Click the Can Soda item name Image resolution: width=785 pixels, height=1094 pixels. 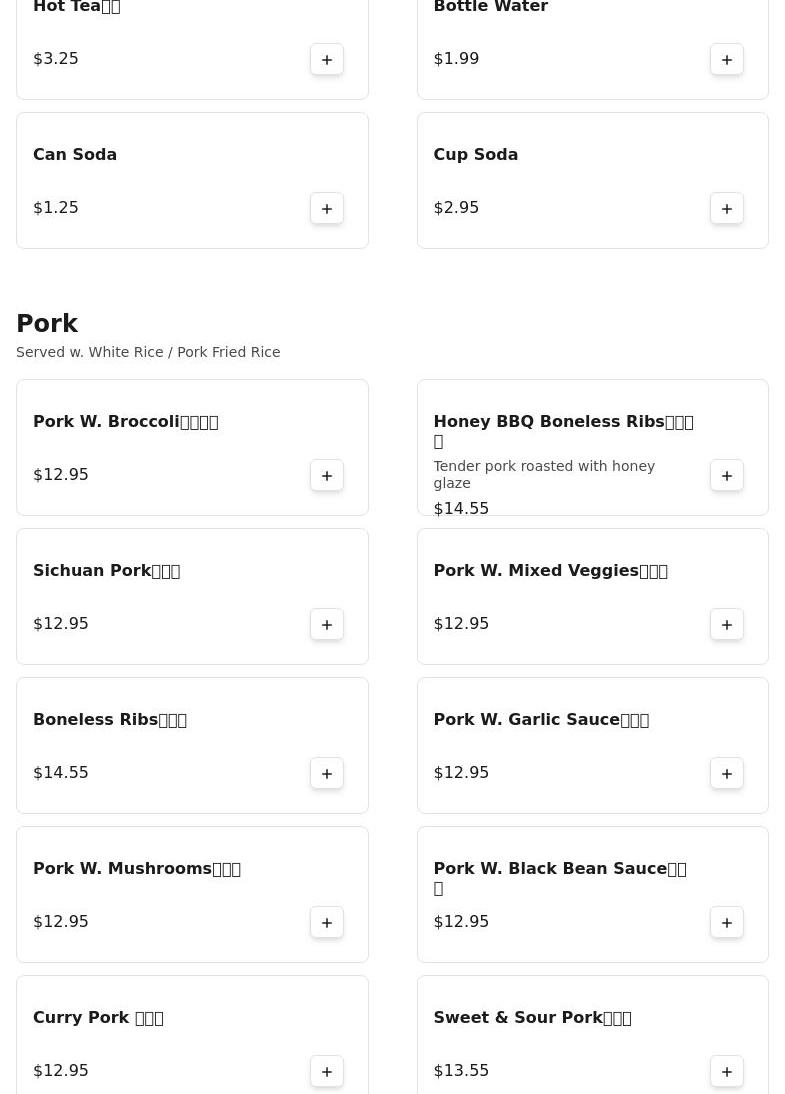(75, 155)
